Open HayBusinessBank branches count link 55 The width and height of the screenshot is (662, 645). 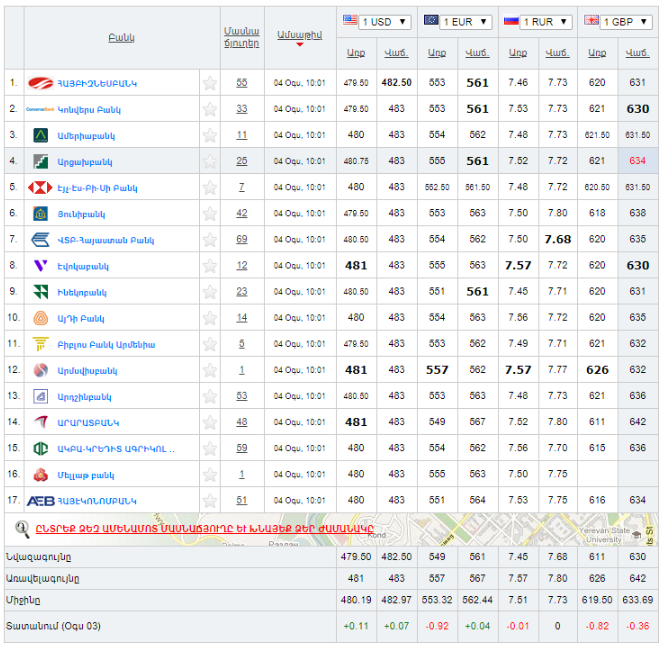pos(241,83)
